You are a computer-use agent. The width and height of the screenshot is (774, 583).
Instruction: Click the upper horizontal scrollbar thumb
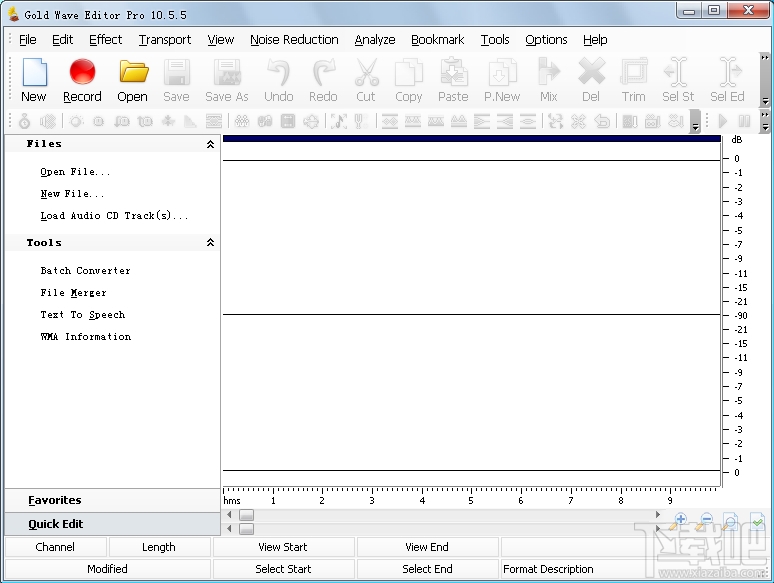click(x=246, y=515)
